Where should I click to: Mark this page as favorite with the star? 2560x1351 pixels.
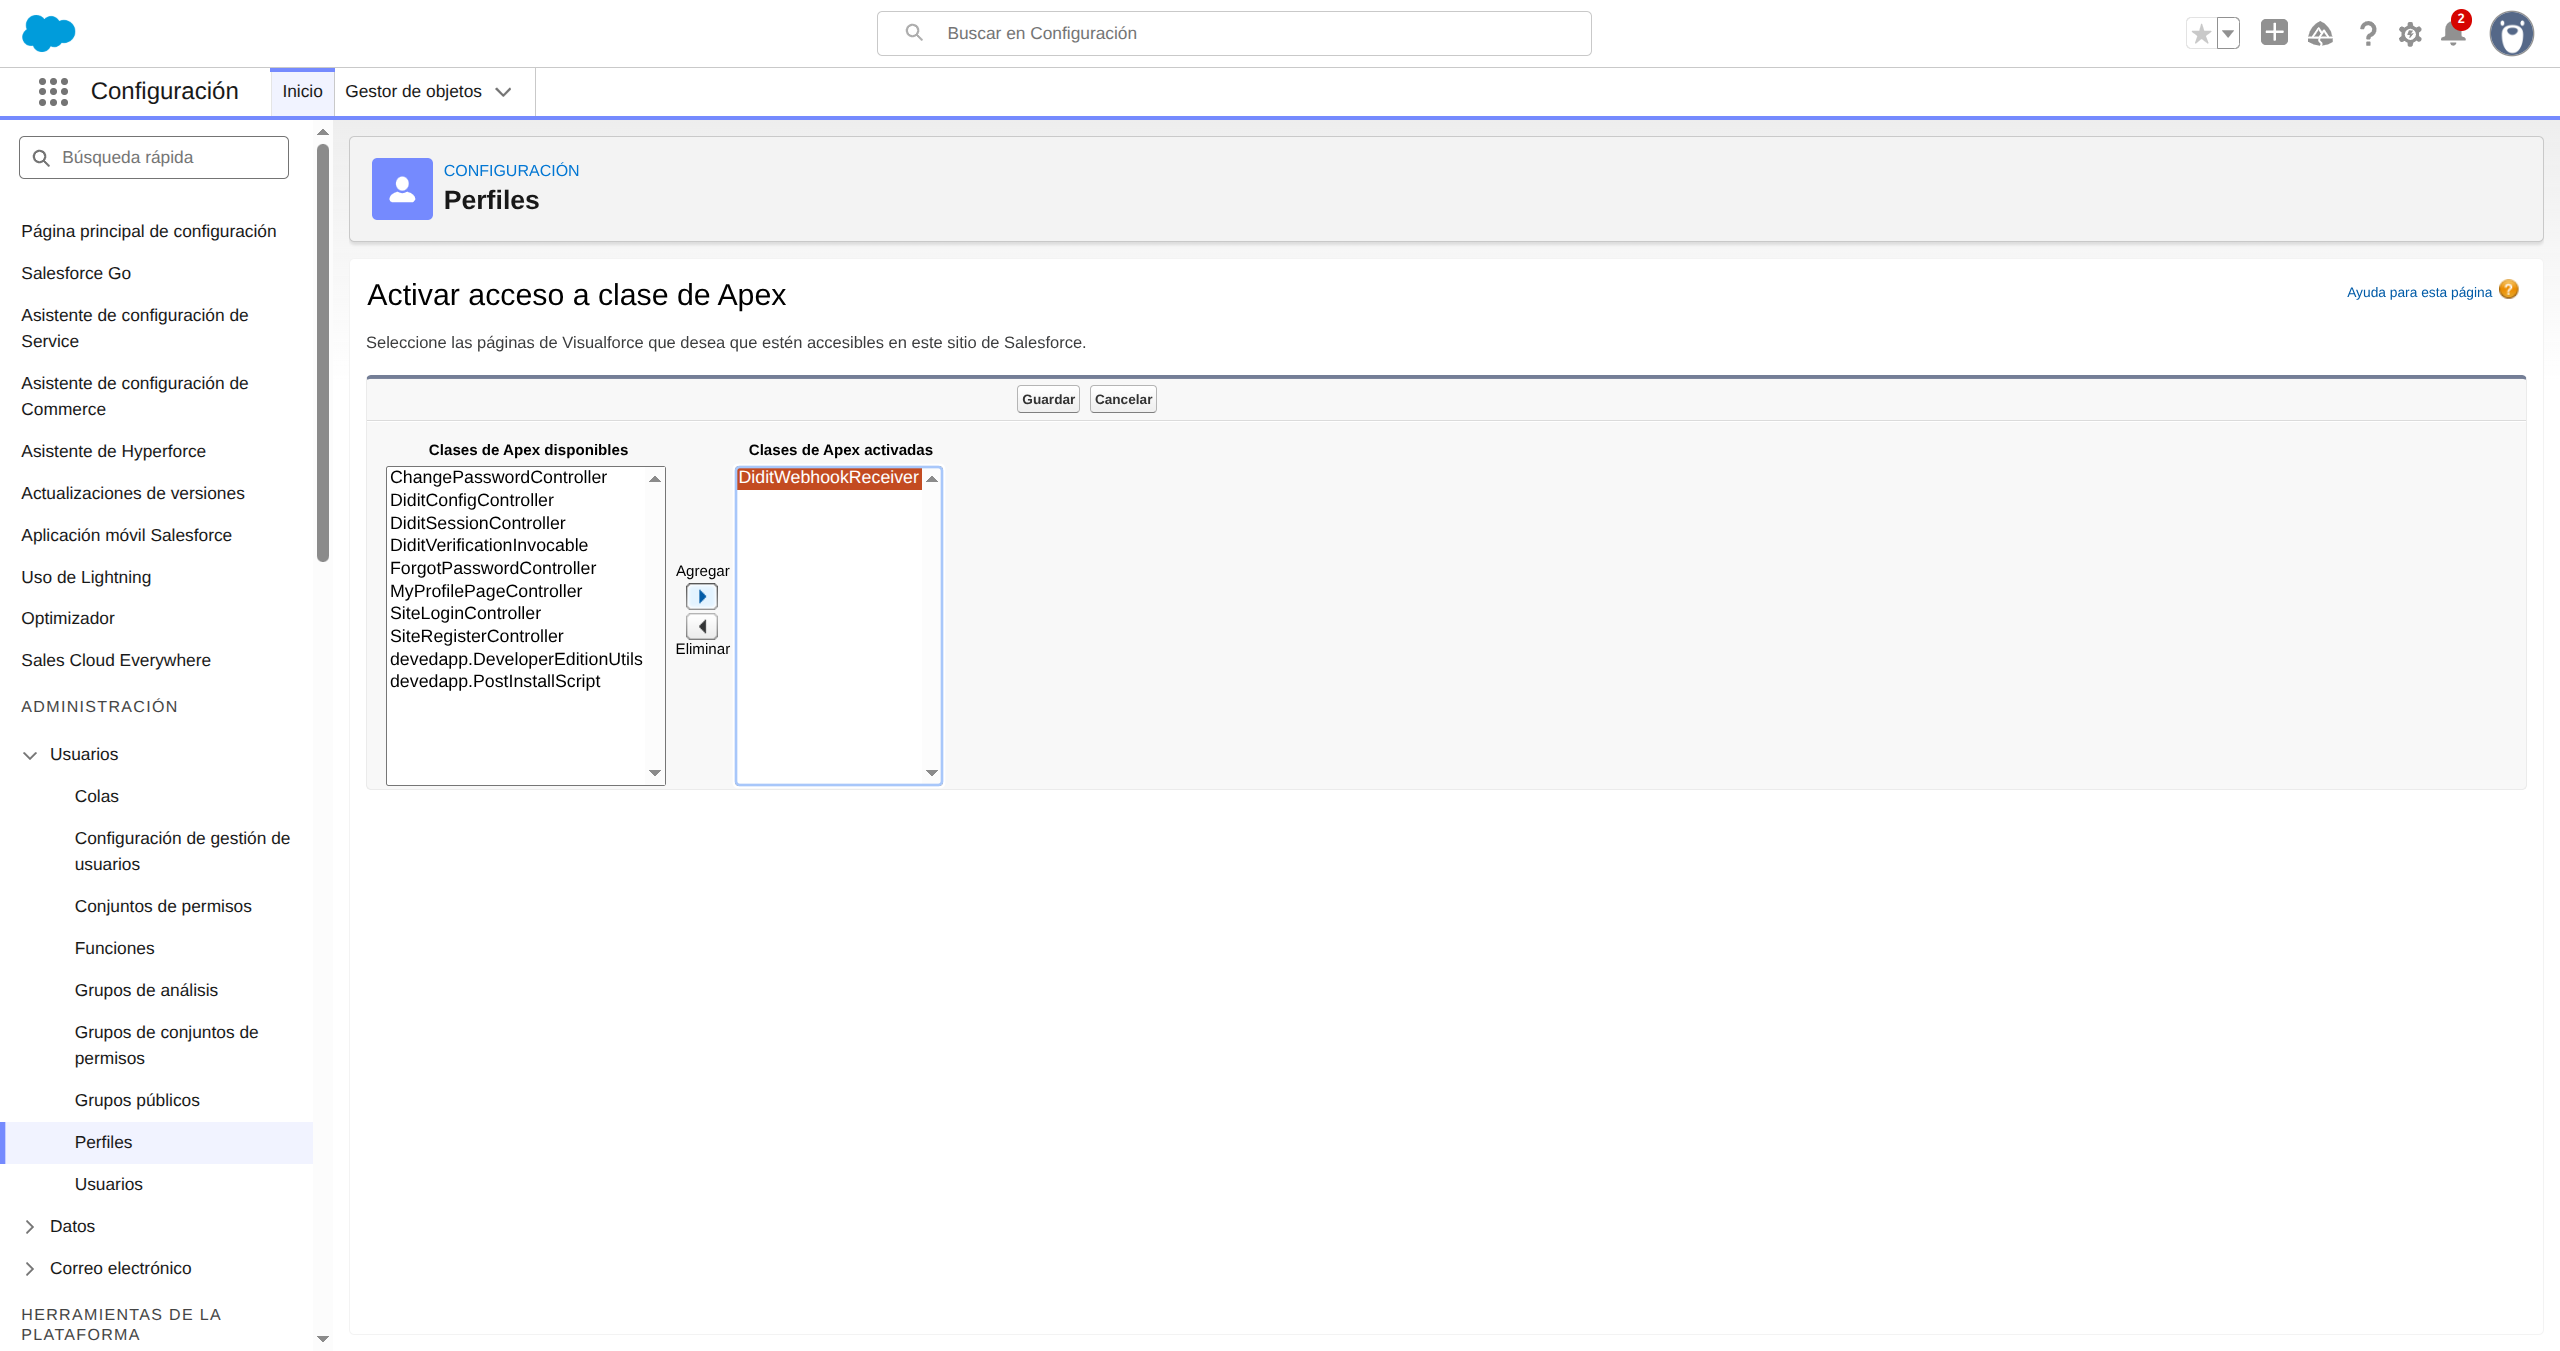coord(2200,33)
